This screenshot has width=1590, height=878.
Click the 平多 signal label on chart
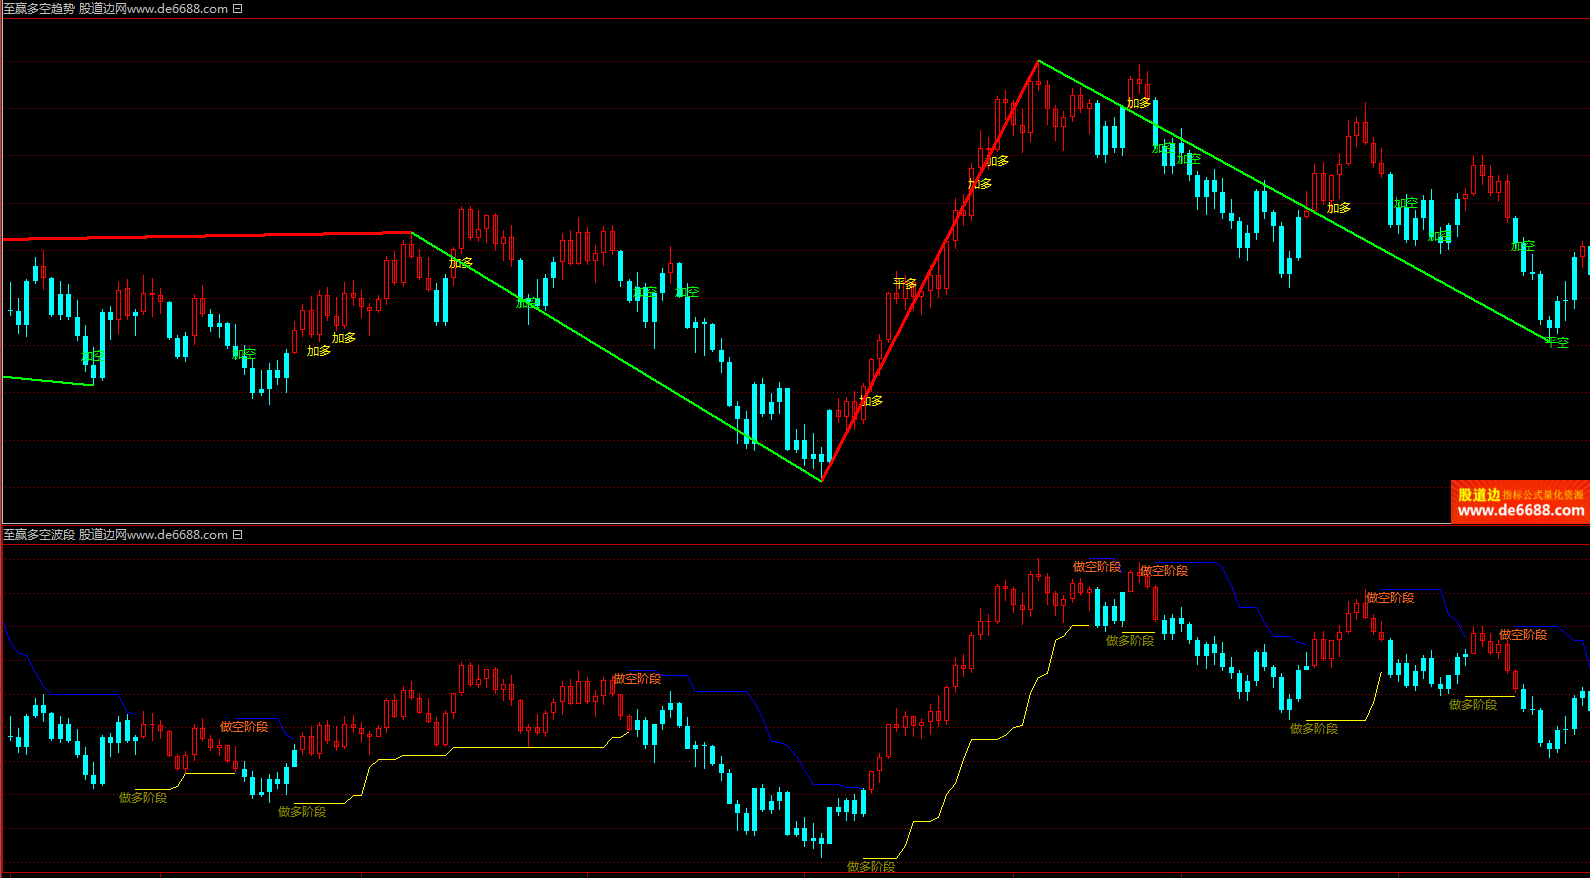click(905, 284)
